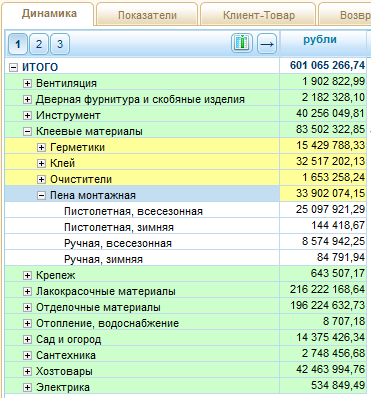Collapse the Пена монтажная subcategory

41,195
